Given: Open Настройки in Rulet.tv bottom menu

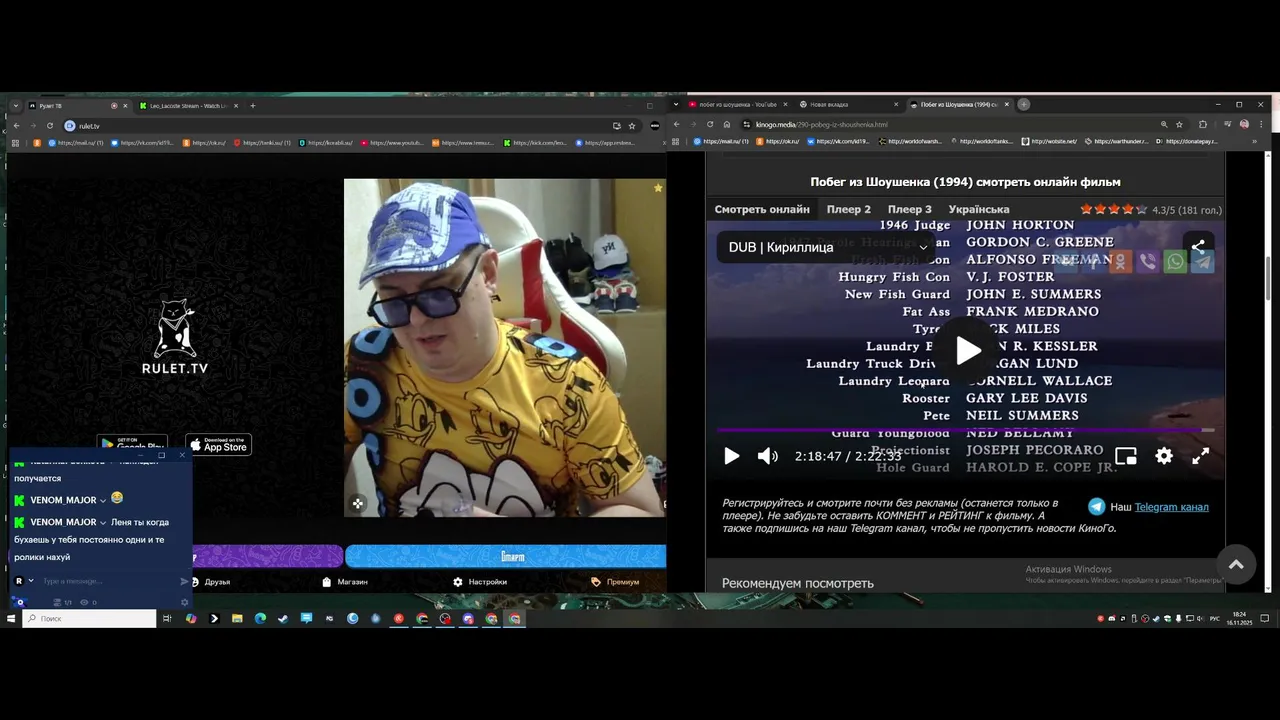Looking at the screenshot, I should [x=480, y=582].
